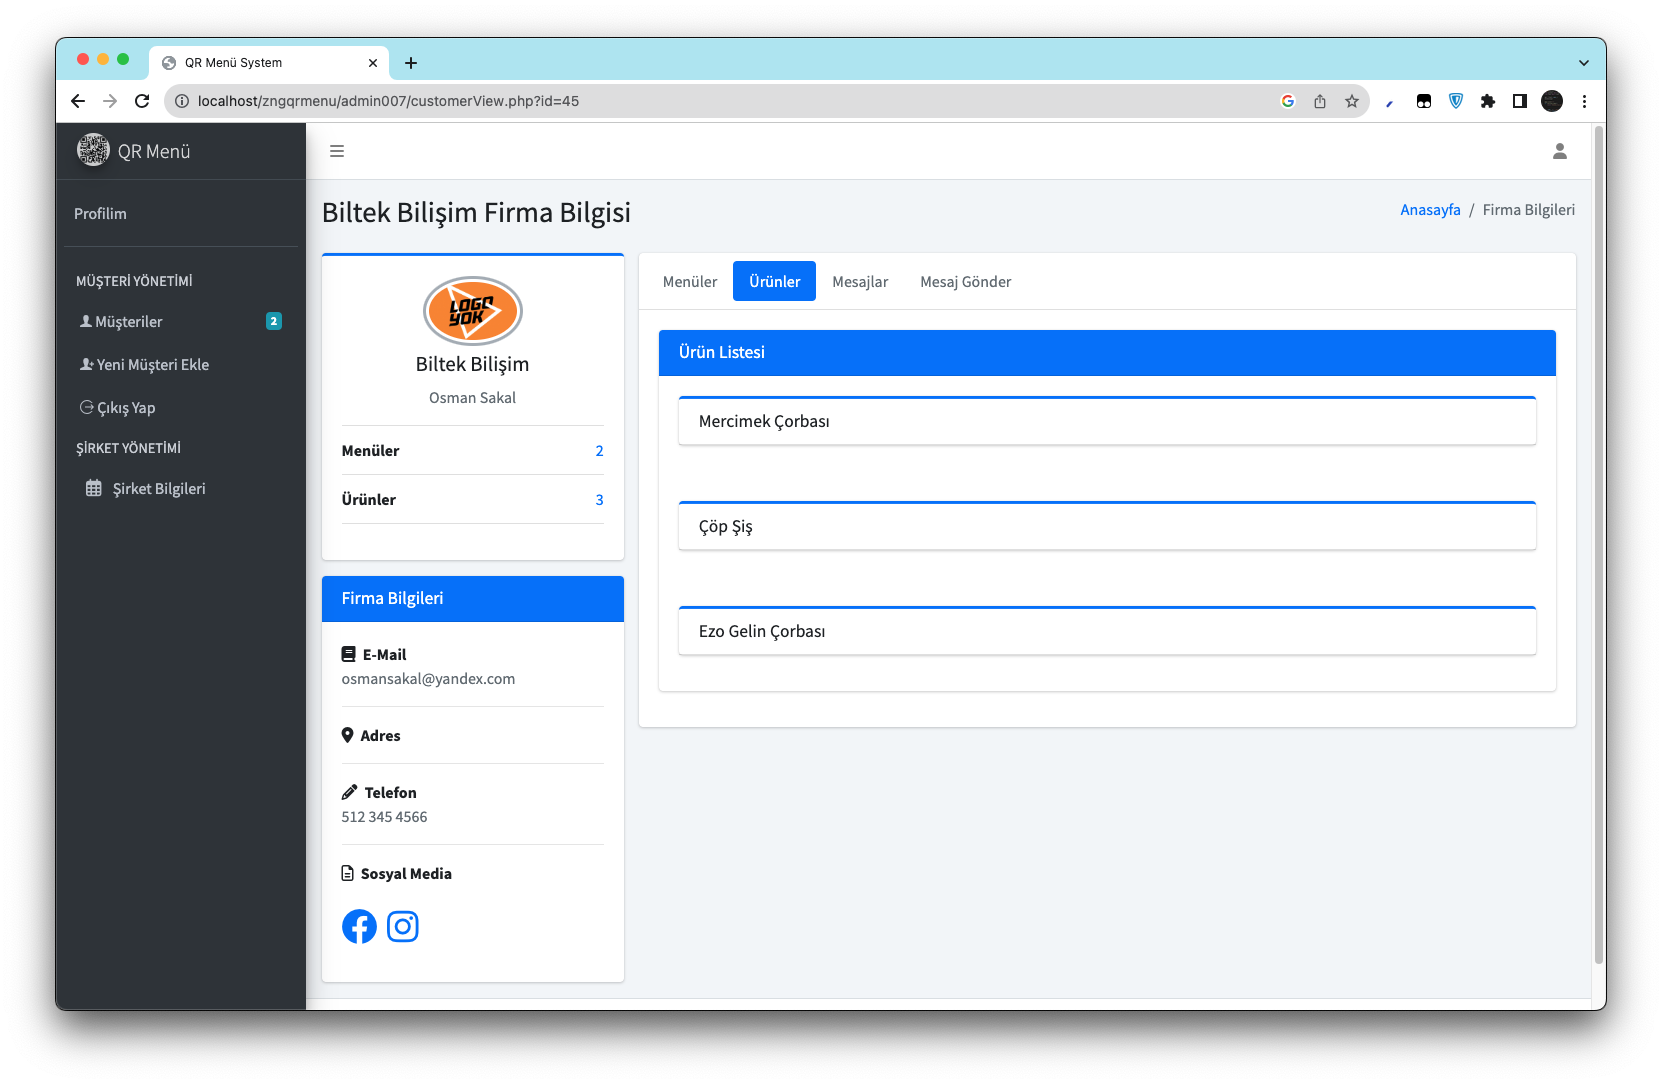Click the Biltek Bilişim company logo
1662x1084 pixels.
pos(472,311)
